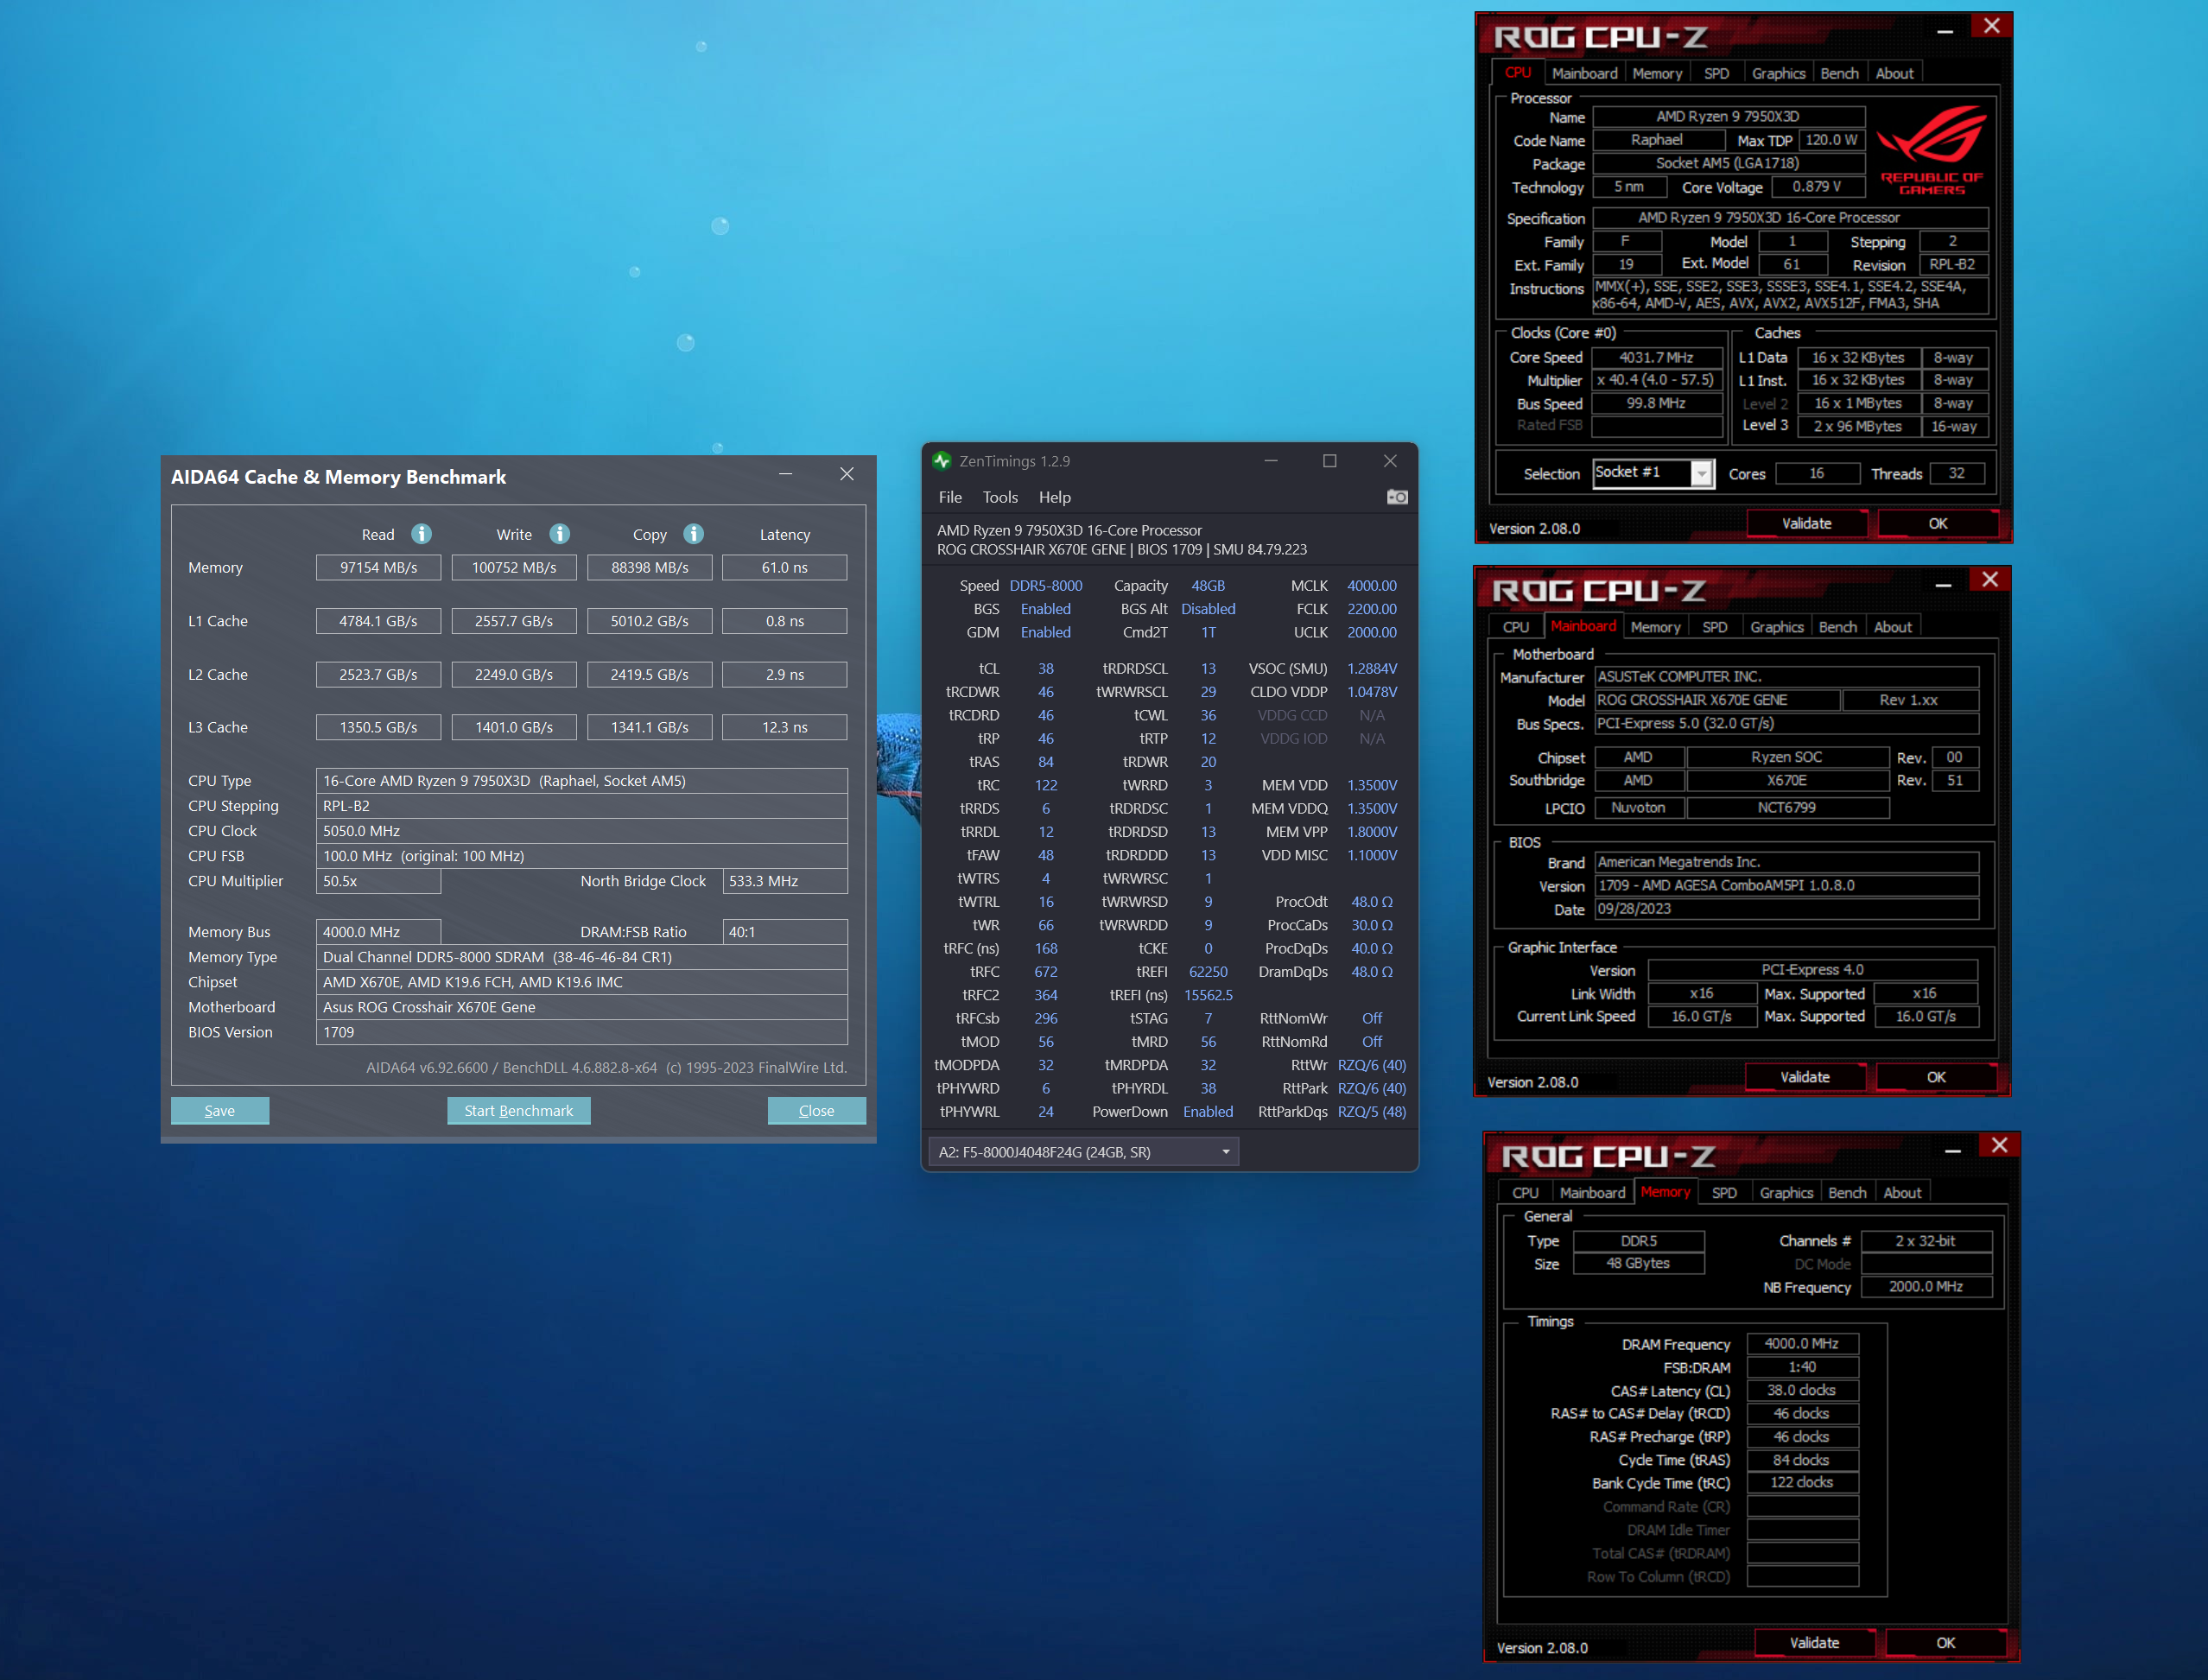Click the tREFI value 62250 in ZenTimings
The height and width of the screenshot is (1680, 2208).
(1208, 972)
